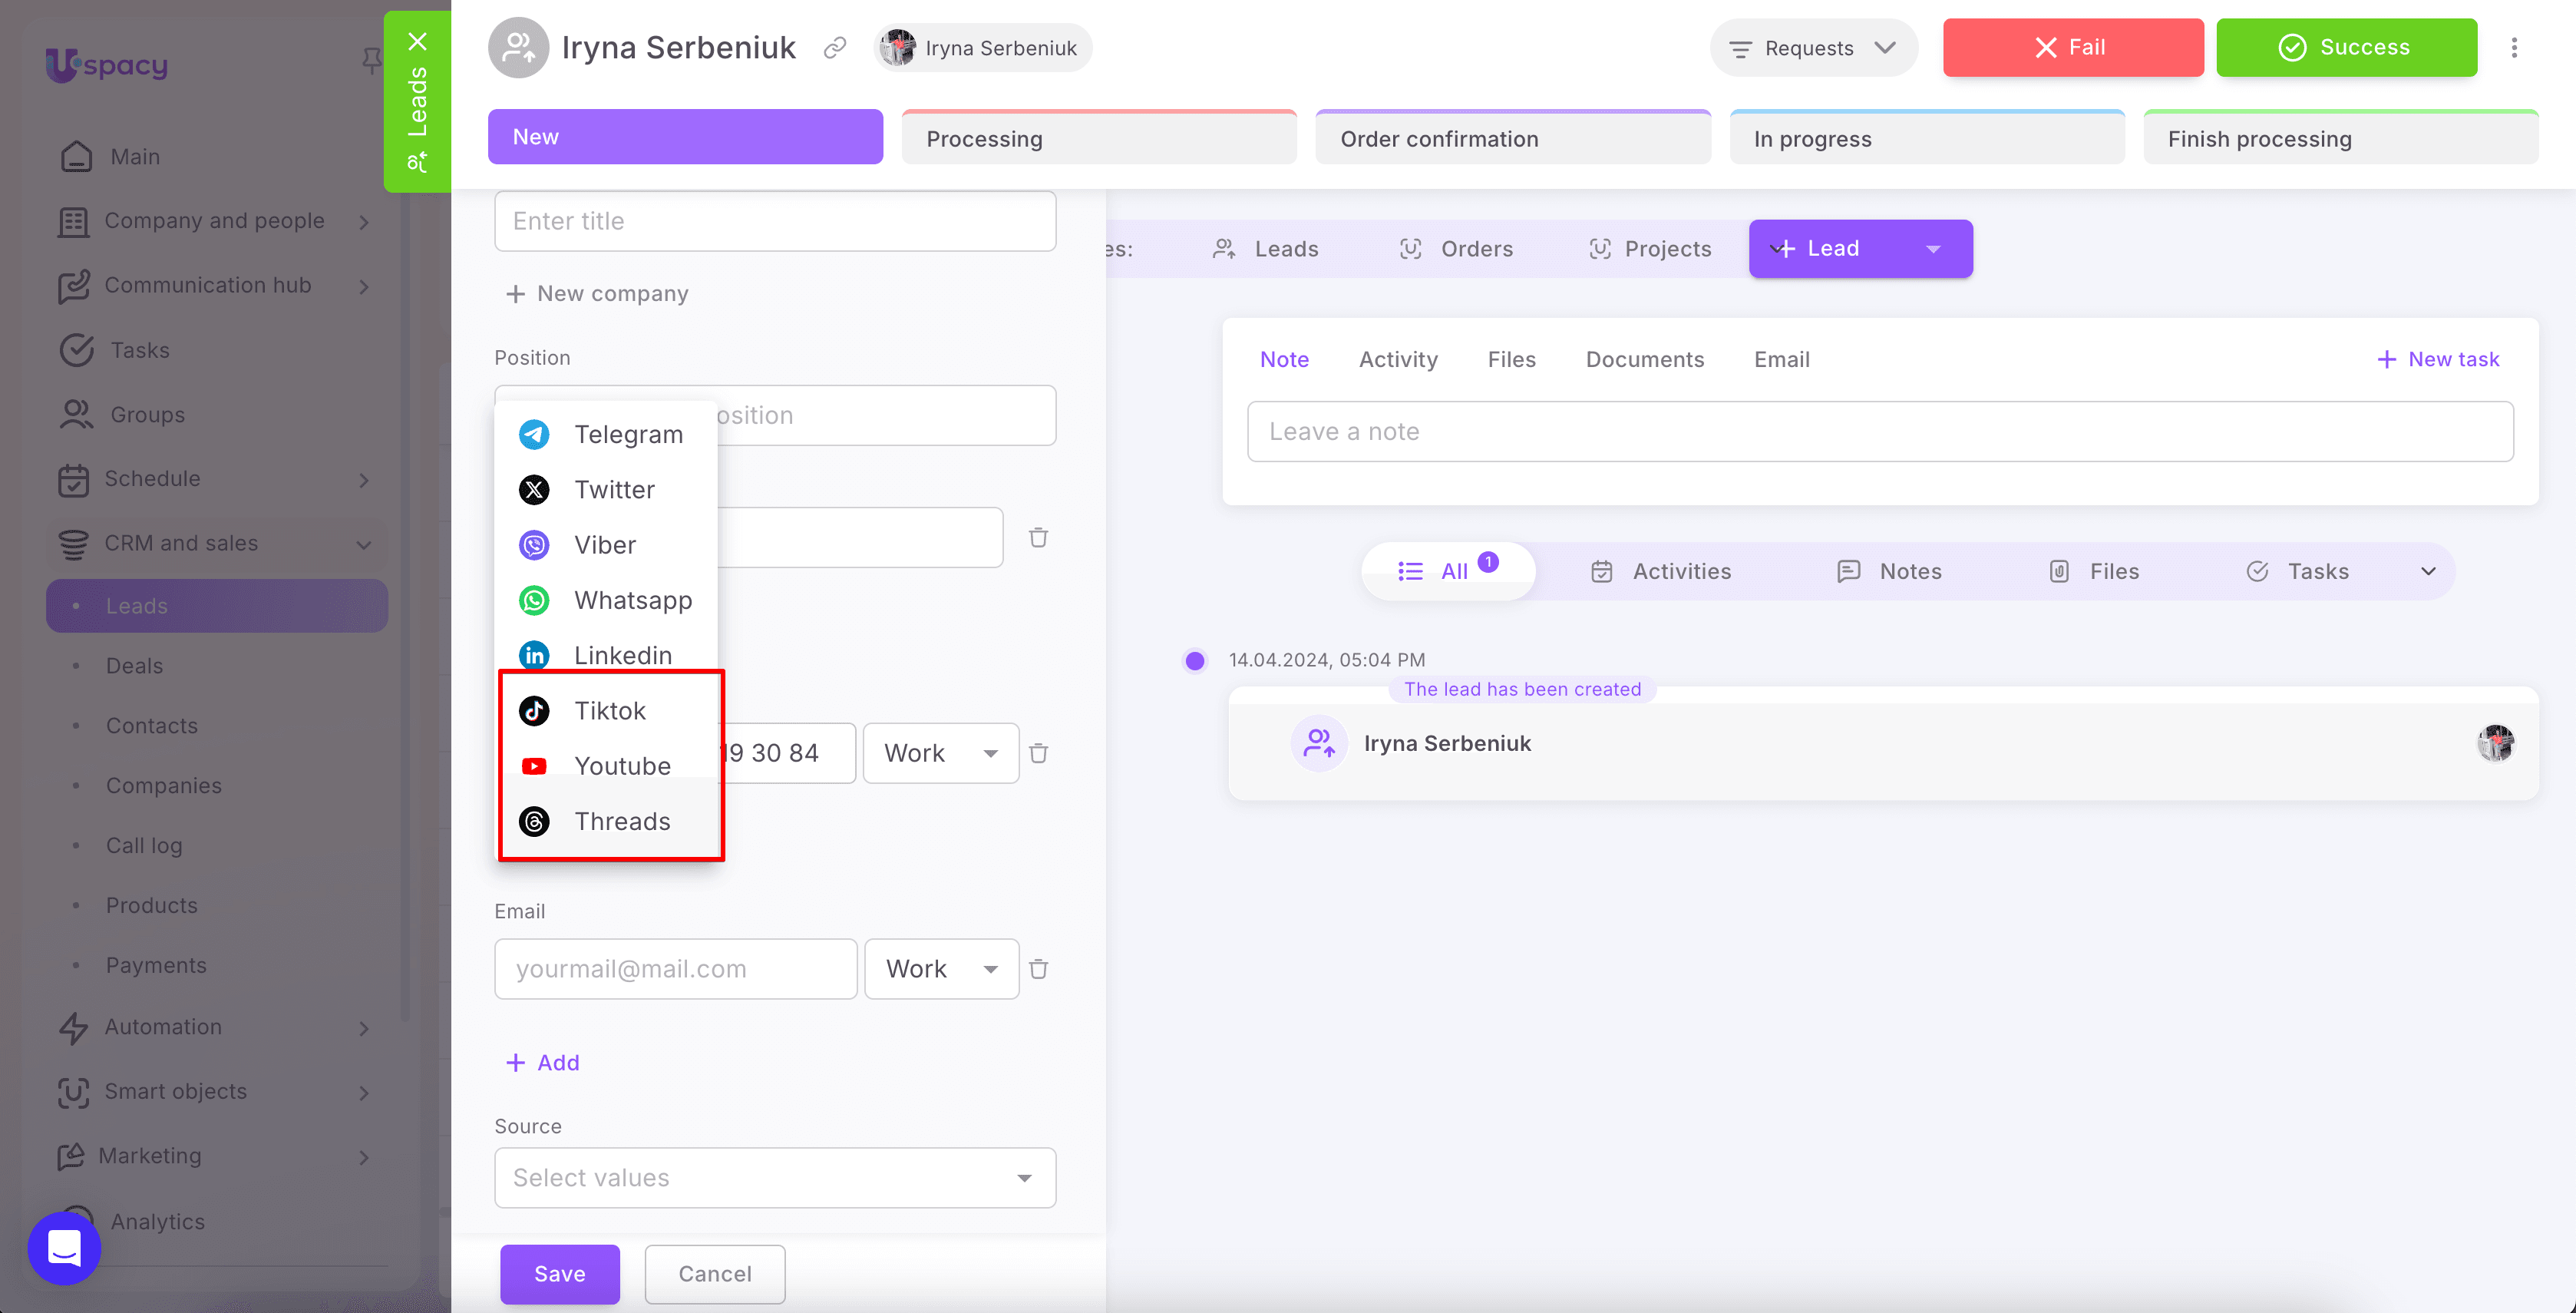
Task: Choose the Linkedin icon
Action: pyautogui.click(x=534, y=655)
